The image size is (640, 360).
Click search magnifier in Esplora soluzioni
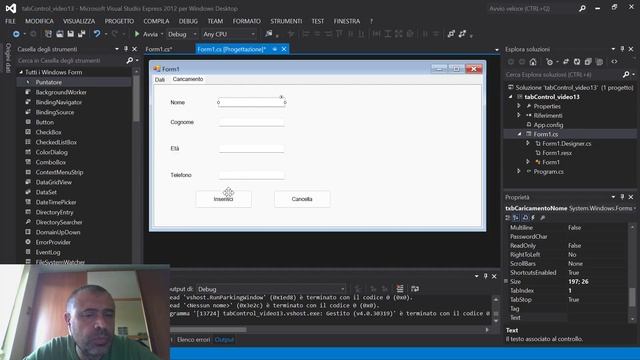pos(626,75)
